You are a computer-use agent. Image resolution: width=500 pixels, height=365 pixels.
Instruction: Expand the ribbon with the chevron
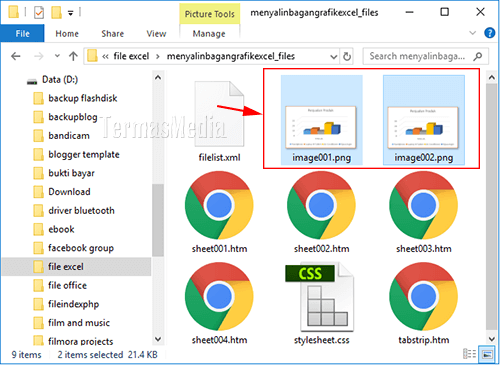(x=472, y=33)
